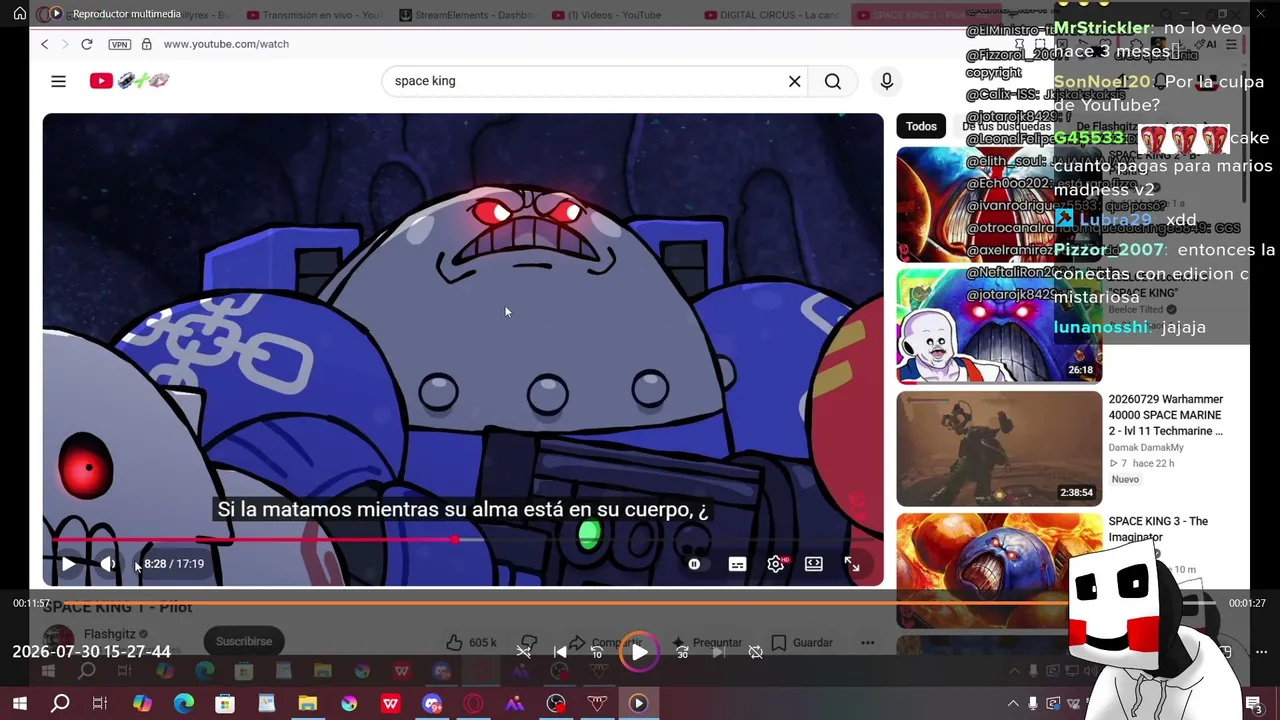The height and width of the screenshot is (720, 1280).
Task: Open Copilot from the taskbar
Action: 142,704
